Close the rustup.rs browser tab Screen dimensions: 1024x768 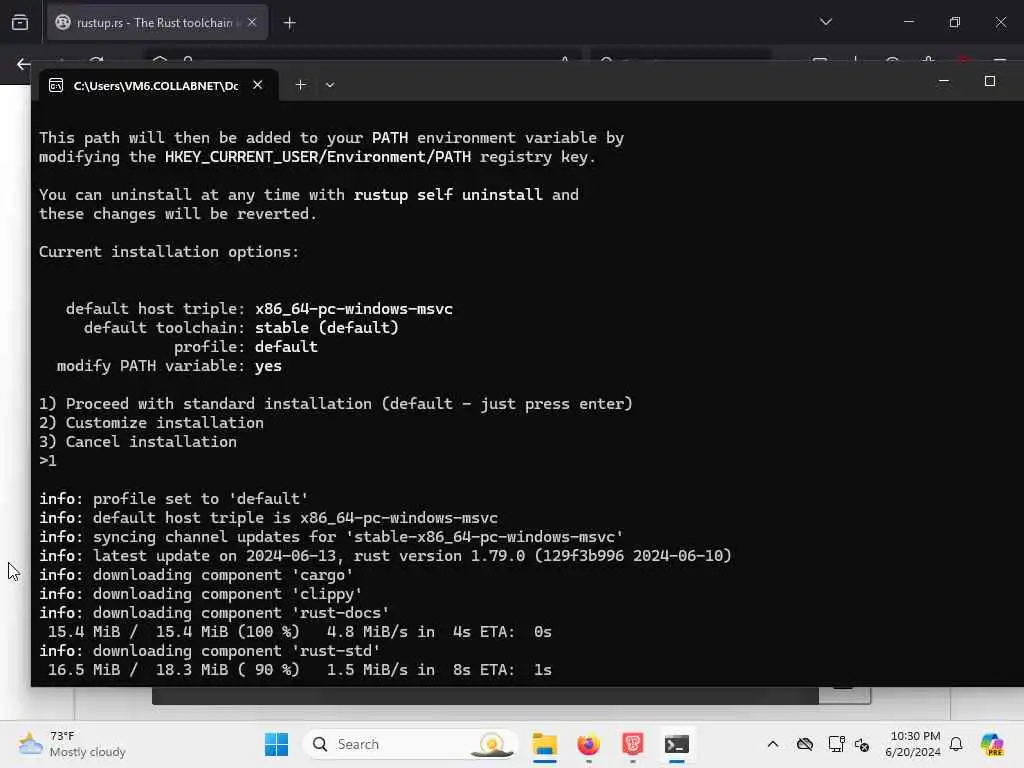[x=252, y=23]
